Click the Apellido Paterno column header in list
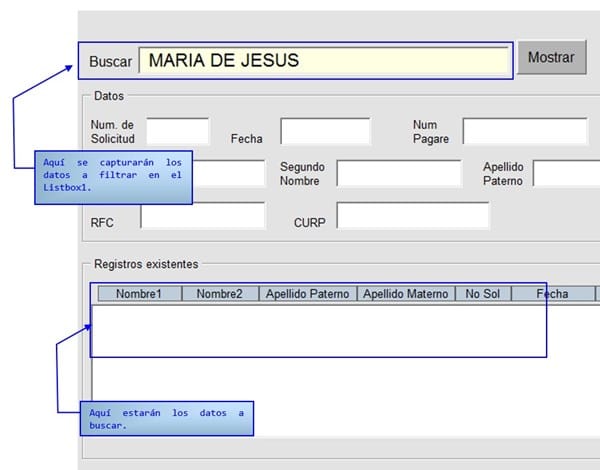 (307, 294)
